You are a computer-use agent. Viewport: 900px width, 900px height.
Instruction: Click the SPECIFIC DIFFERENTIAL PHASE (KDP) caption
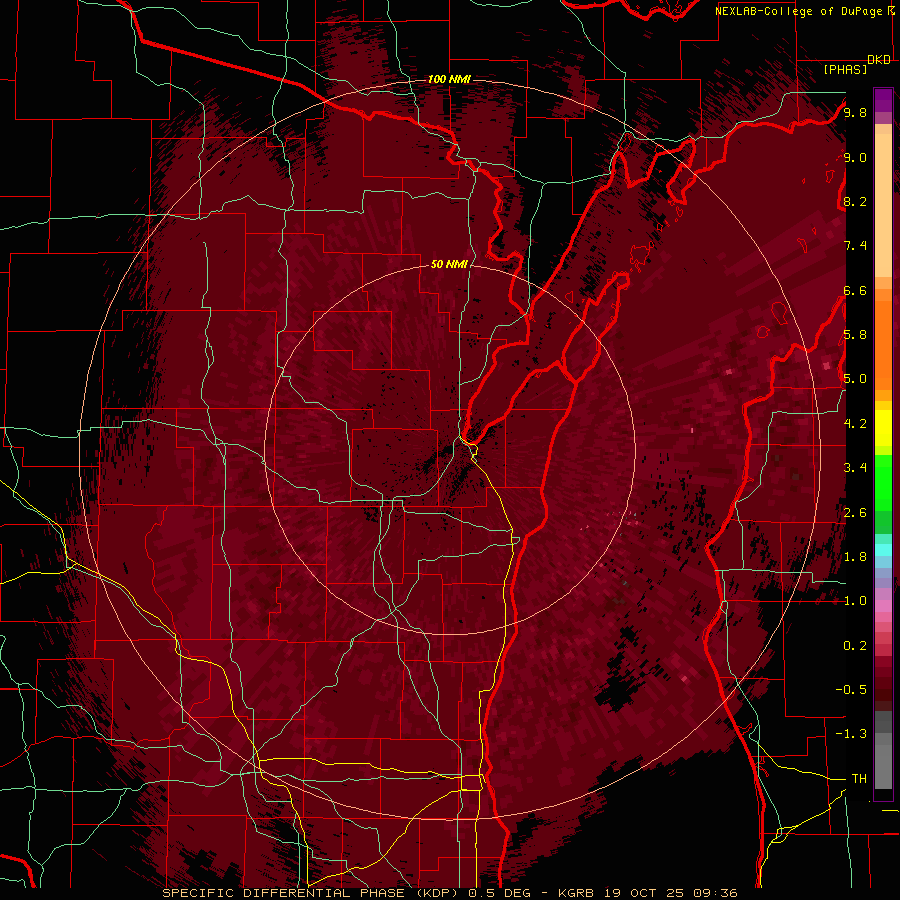point(311,893)
